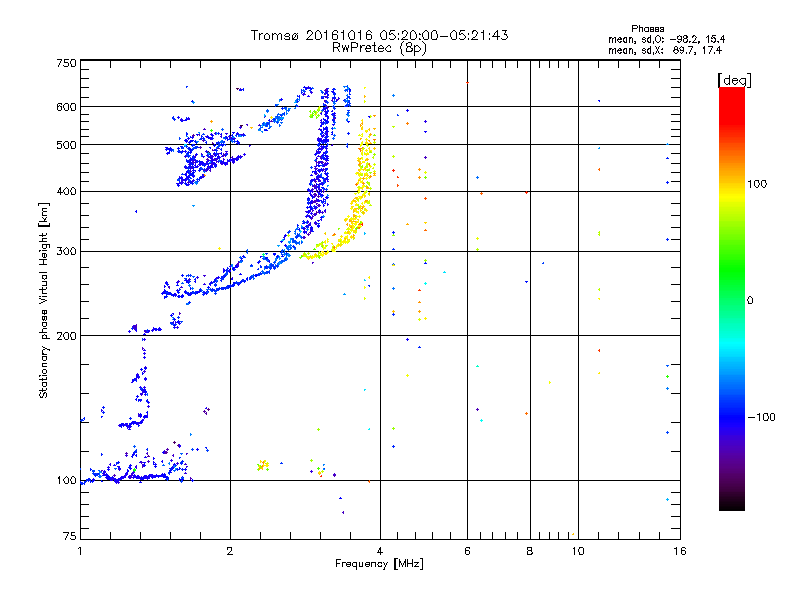Click the phase colorbar scale
The image size is (800, 600).
(732, 298)
